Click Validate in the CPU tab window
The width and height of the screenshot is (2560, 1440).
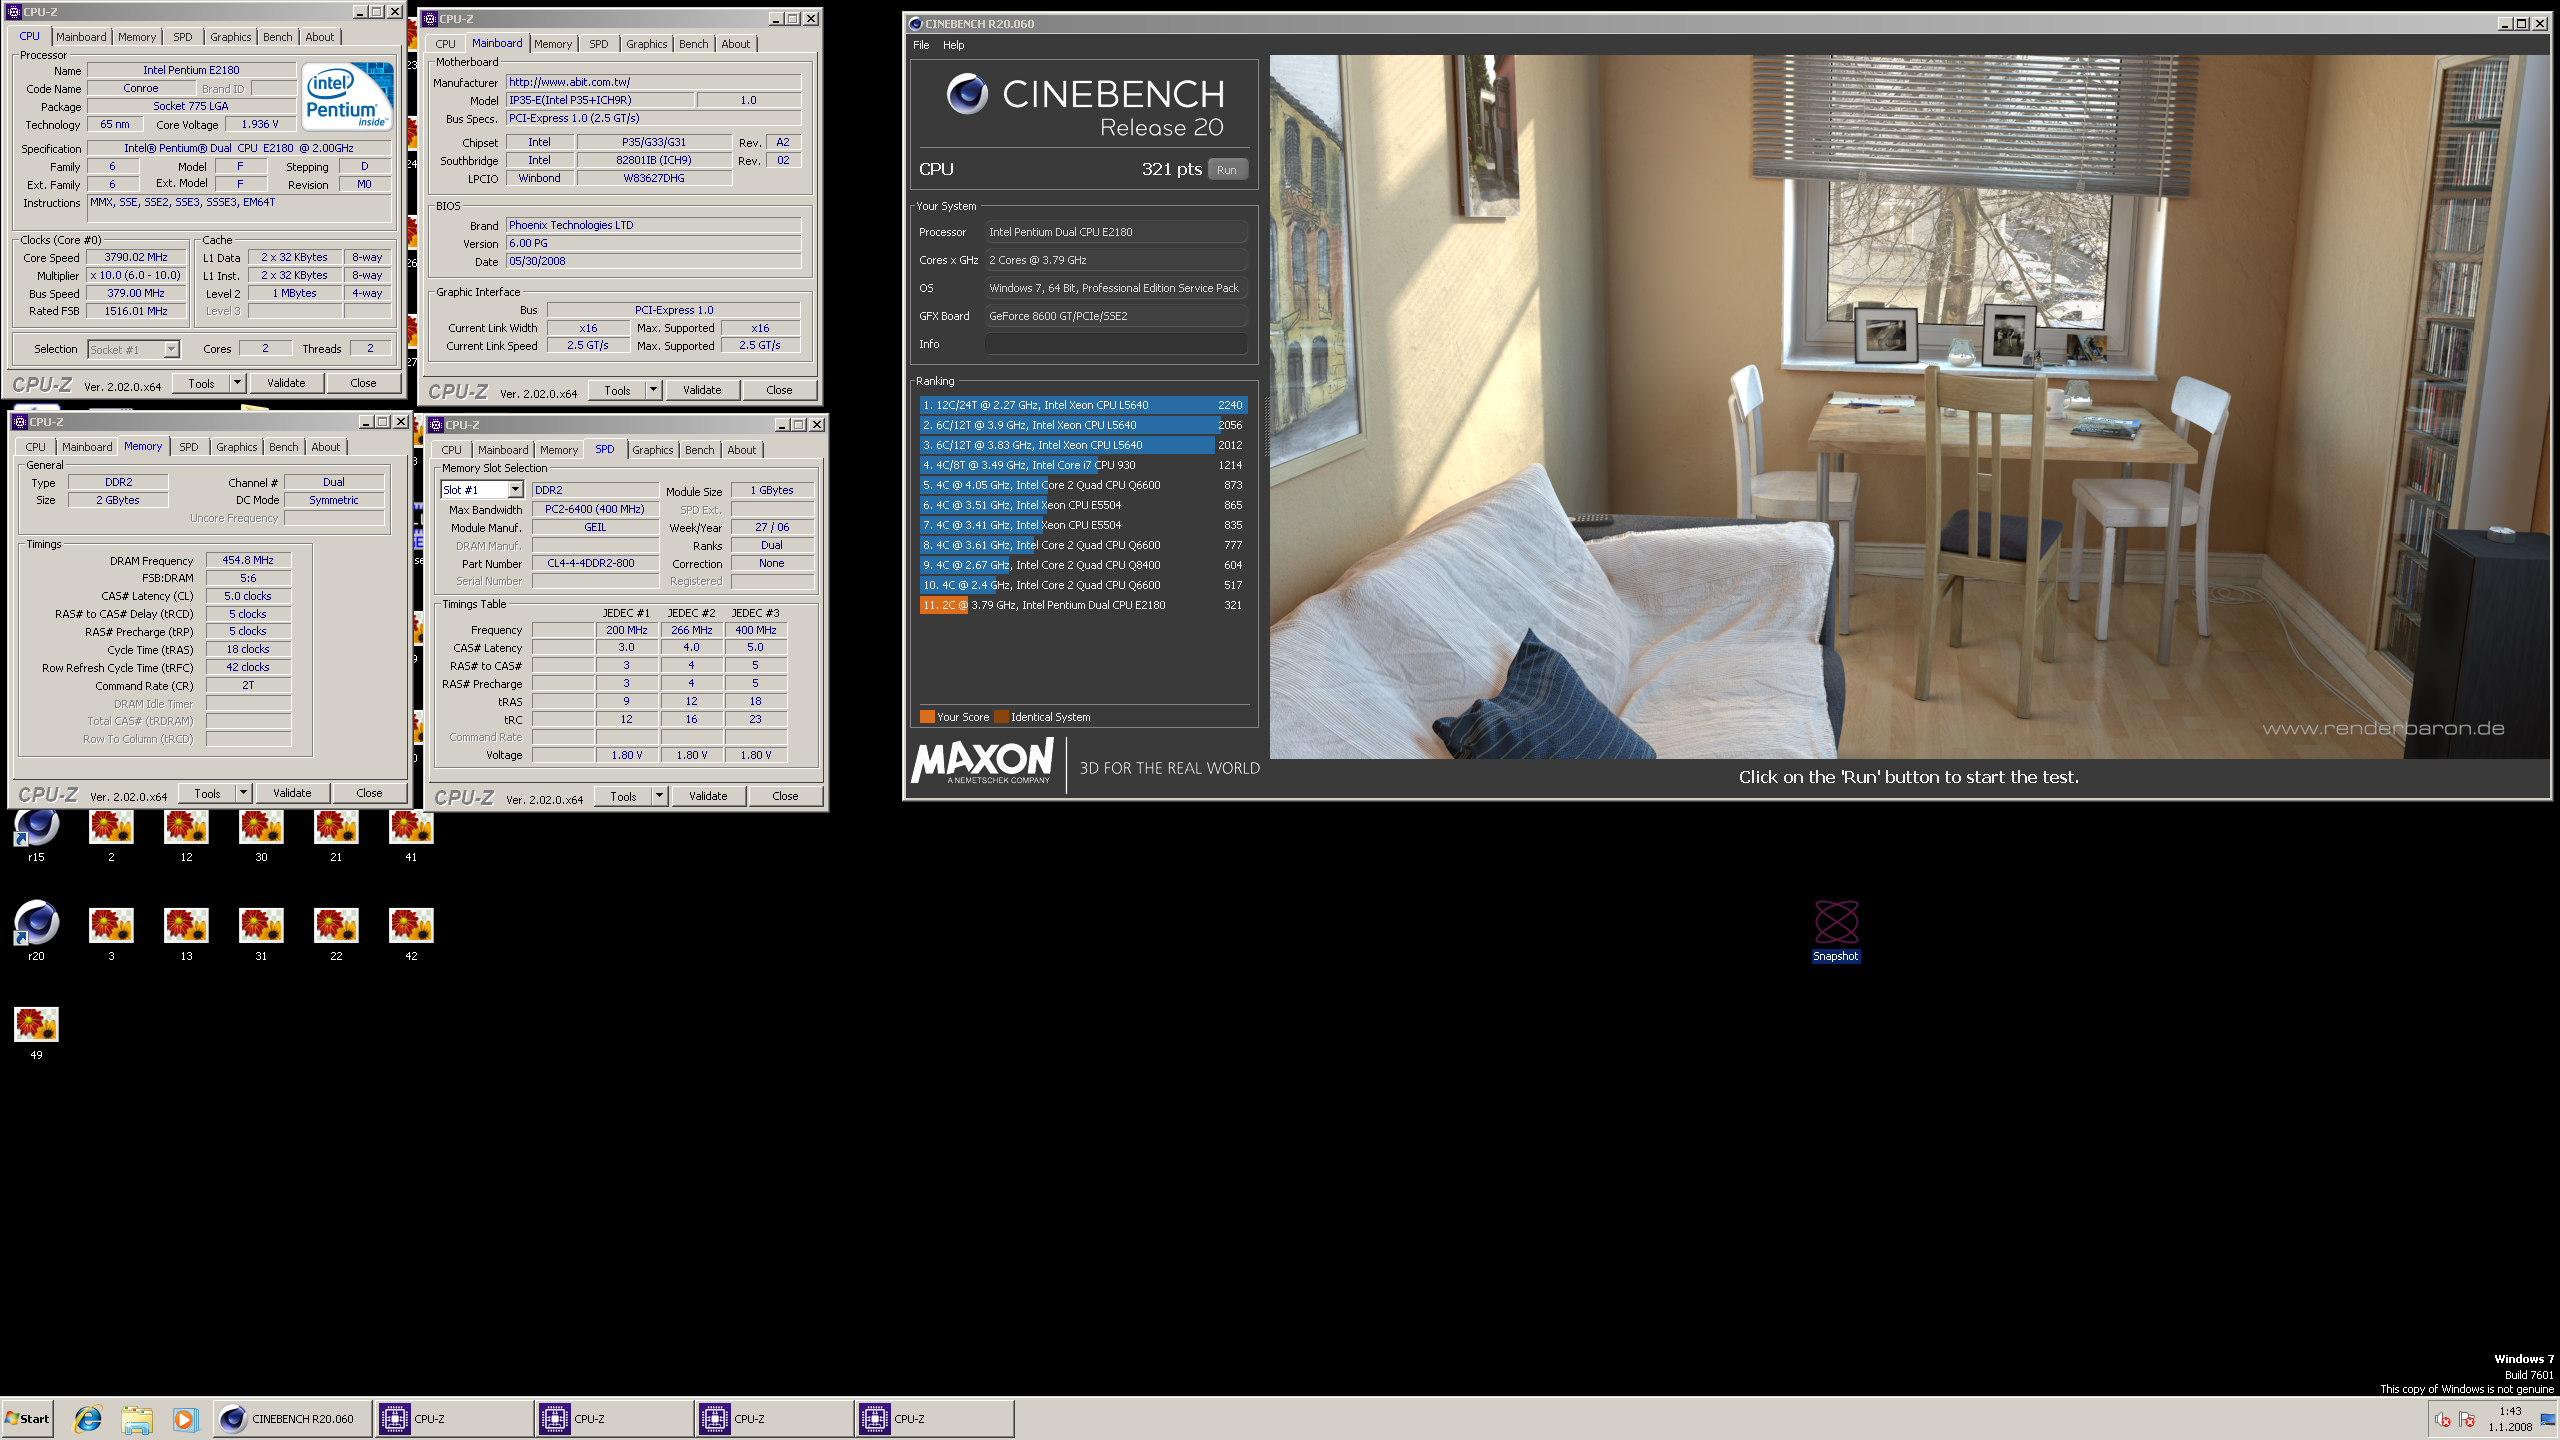(x=286, y=383)
